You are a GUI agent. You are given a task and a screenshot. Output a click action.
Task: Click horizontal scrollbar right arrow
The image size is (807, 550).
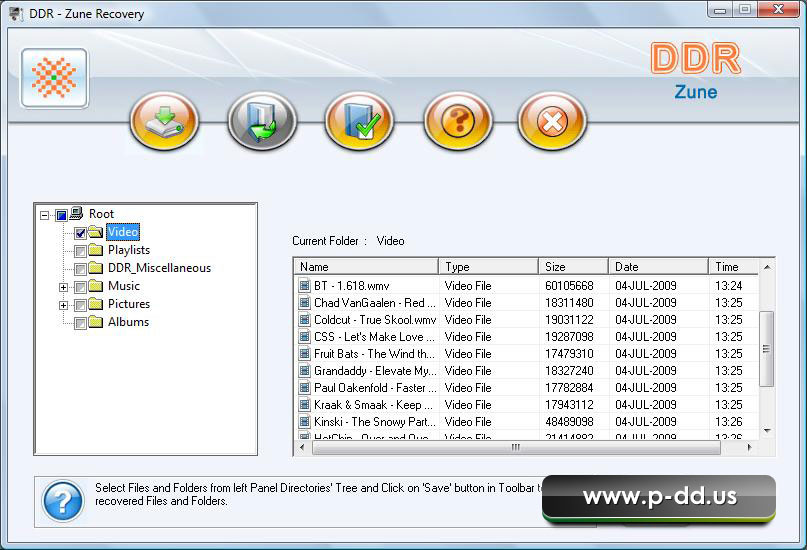(x=750, y=448)
